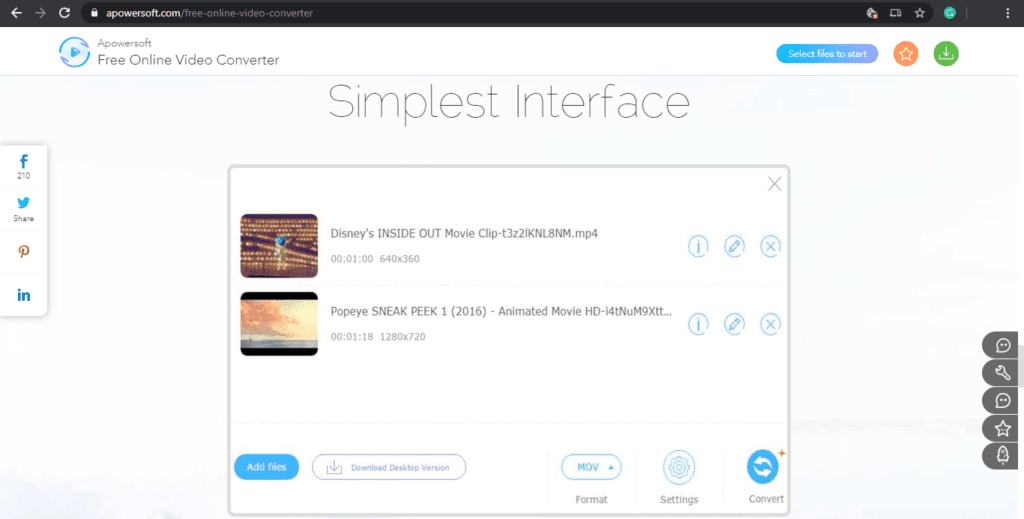Open the MOV format dropdown
This screenshot has height=519, width=1024.
[591, 467]
